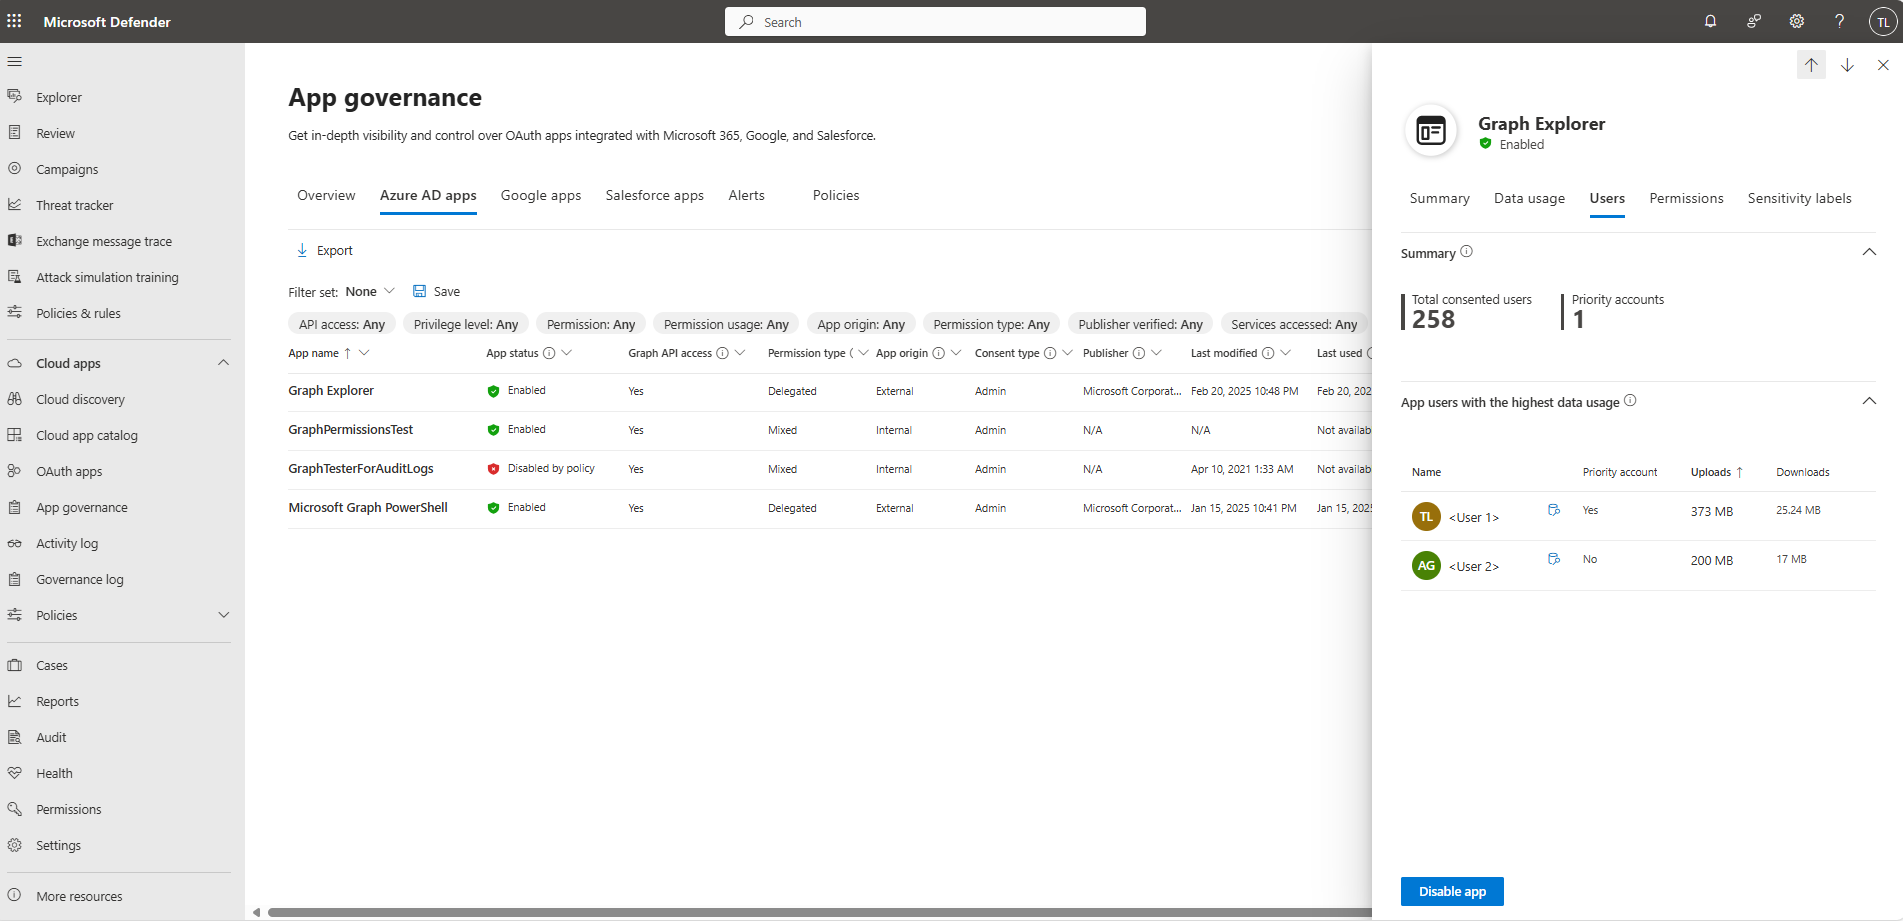Open the Audit section

tap(50, 737)
